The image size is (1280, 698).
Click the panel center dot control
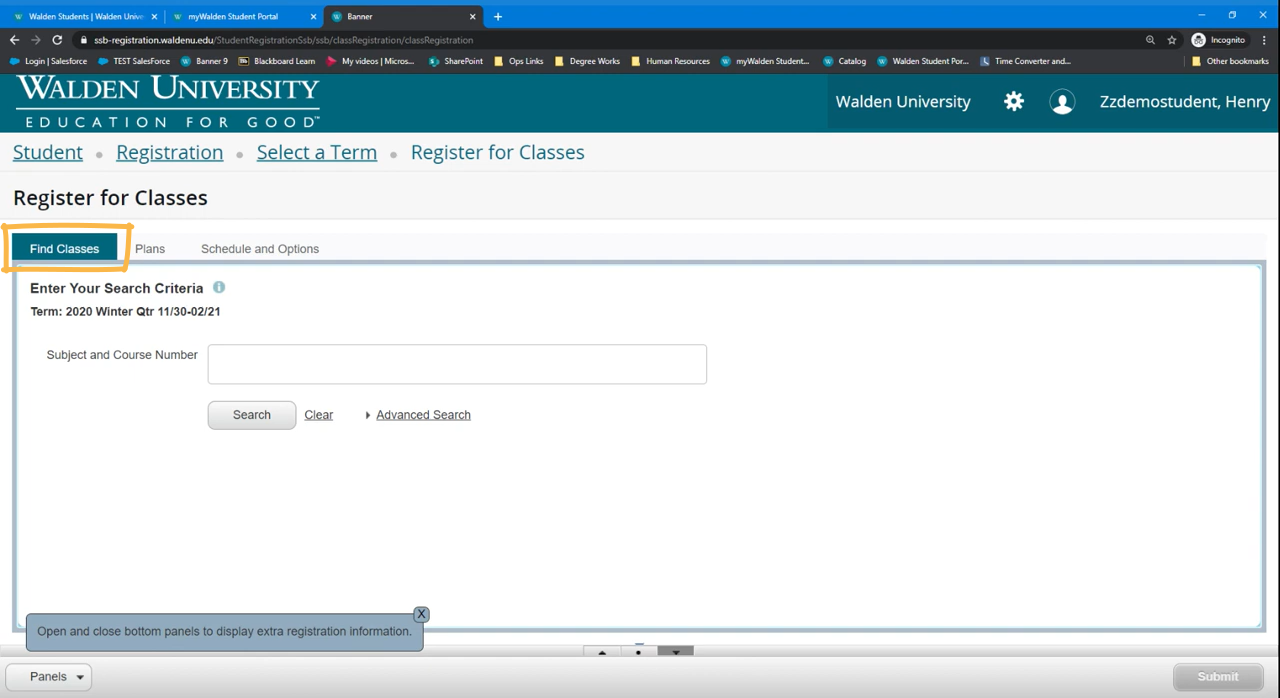[x=639, y=652]
